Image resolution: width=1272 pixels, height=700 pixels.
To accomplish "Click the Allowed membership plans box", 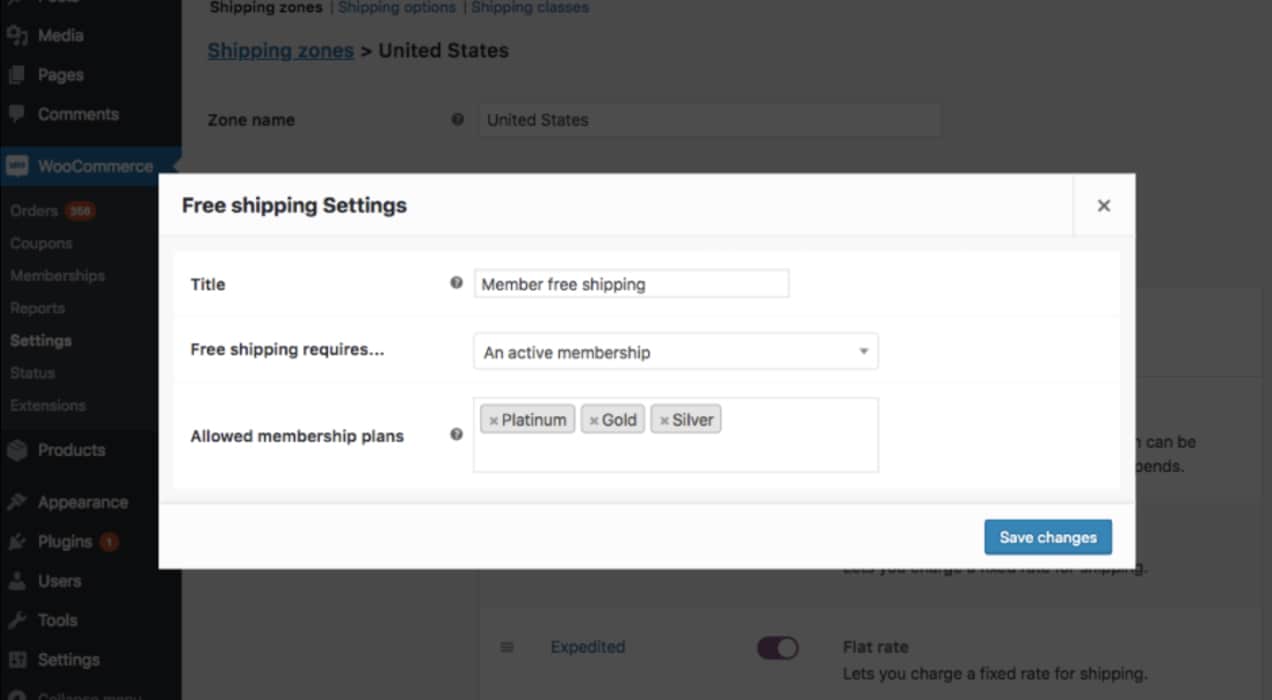I will point(676,435).
